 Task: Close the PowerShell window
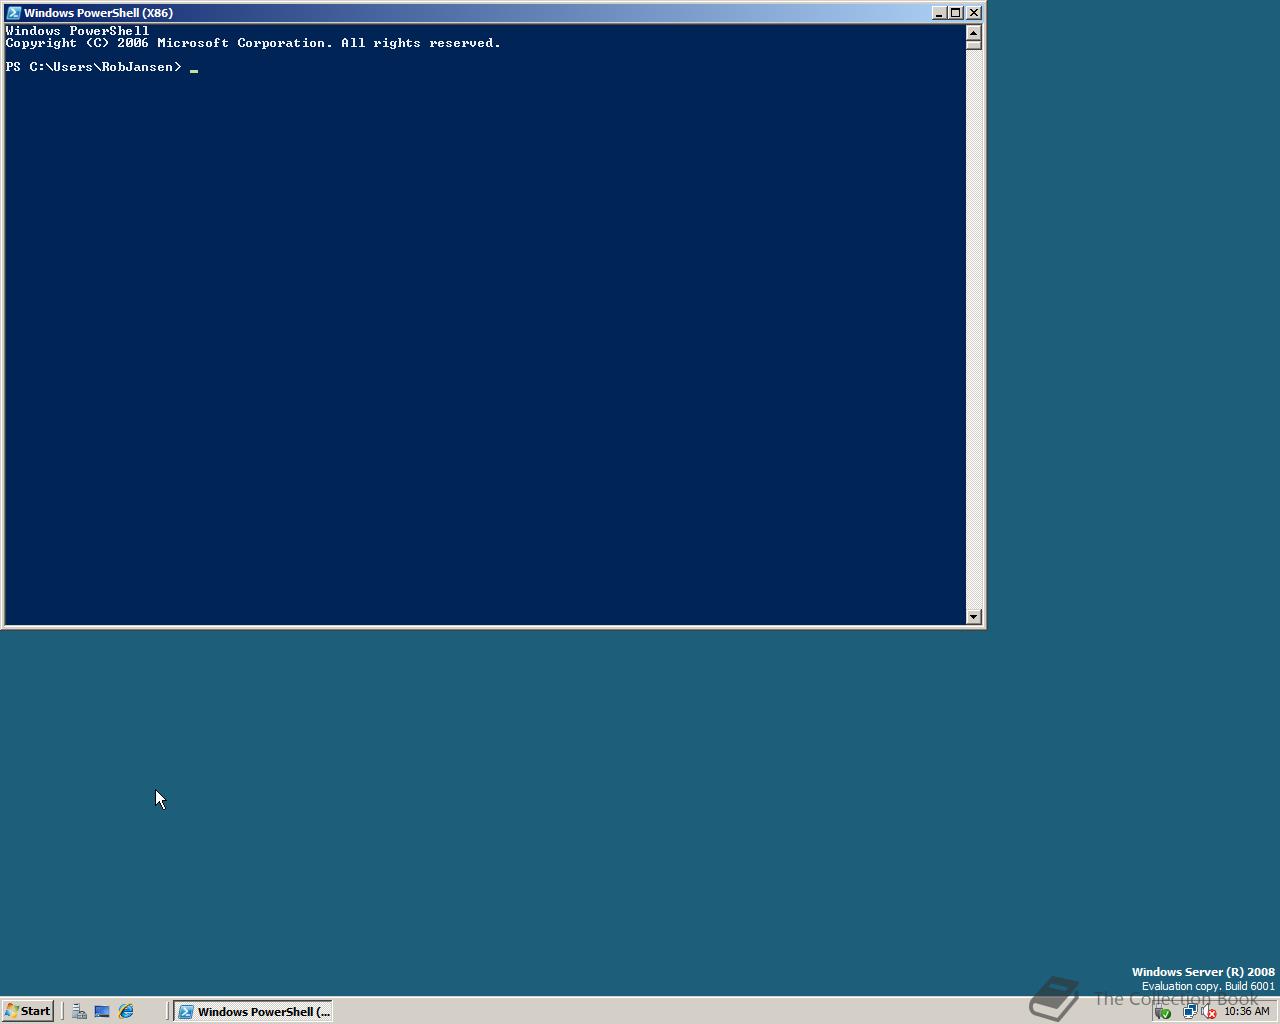(974, 13)
